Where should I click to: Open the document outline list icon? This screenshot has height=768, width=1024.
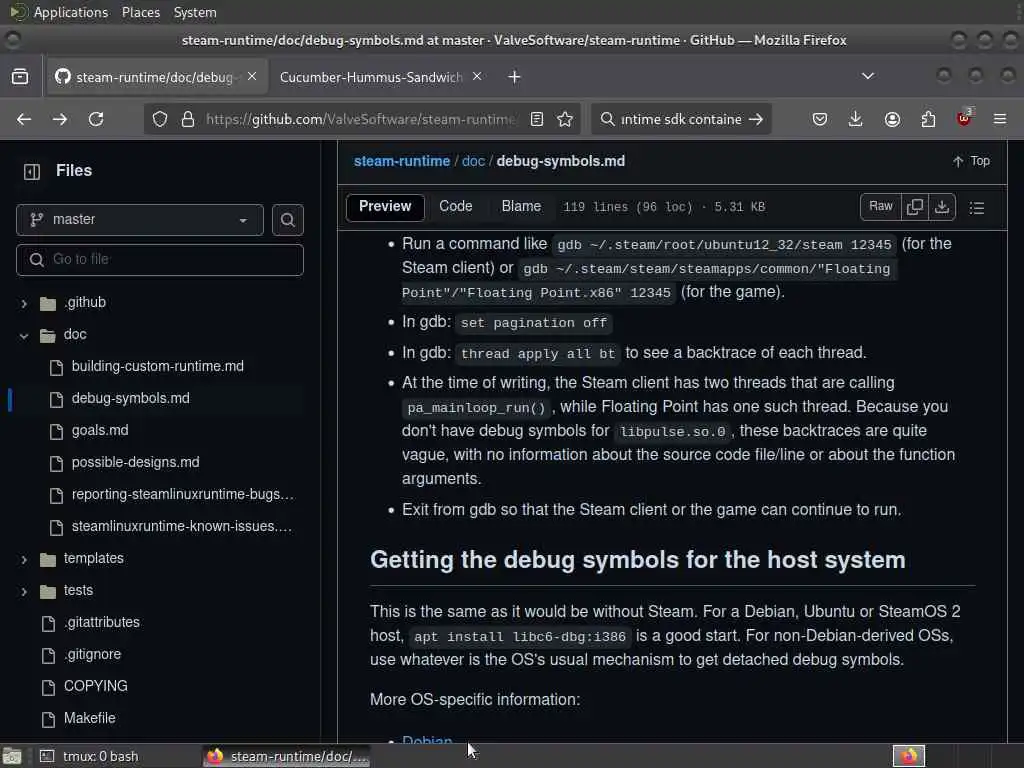tap(977, 208)
